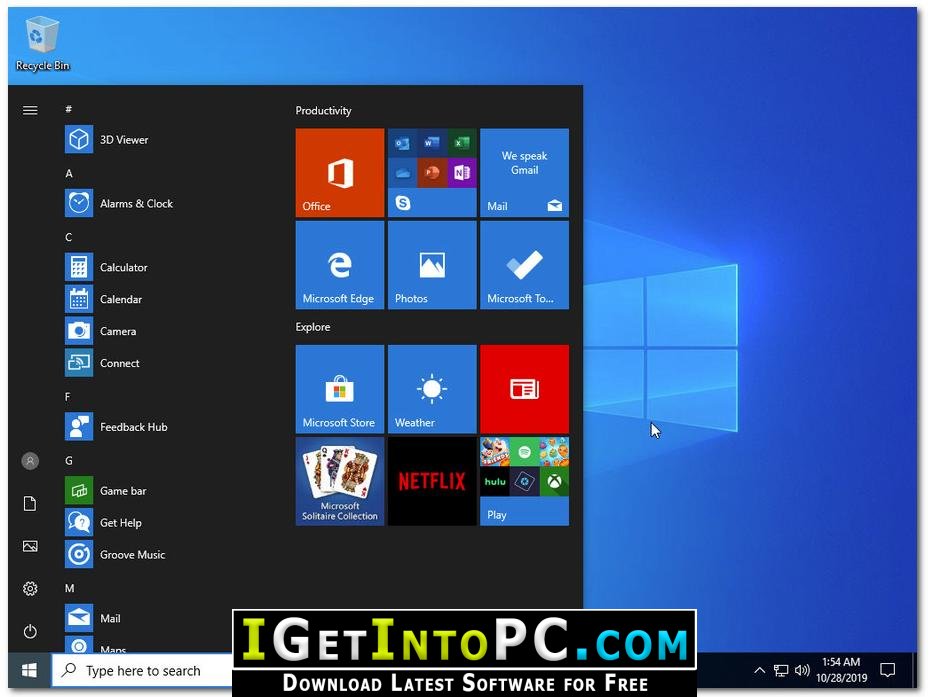This screenshot has width=930, height=697.
Task: Open the Netflix tile
Action: click(432, 481)
